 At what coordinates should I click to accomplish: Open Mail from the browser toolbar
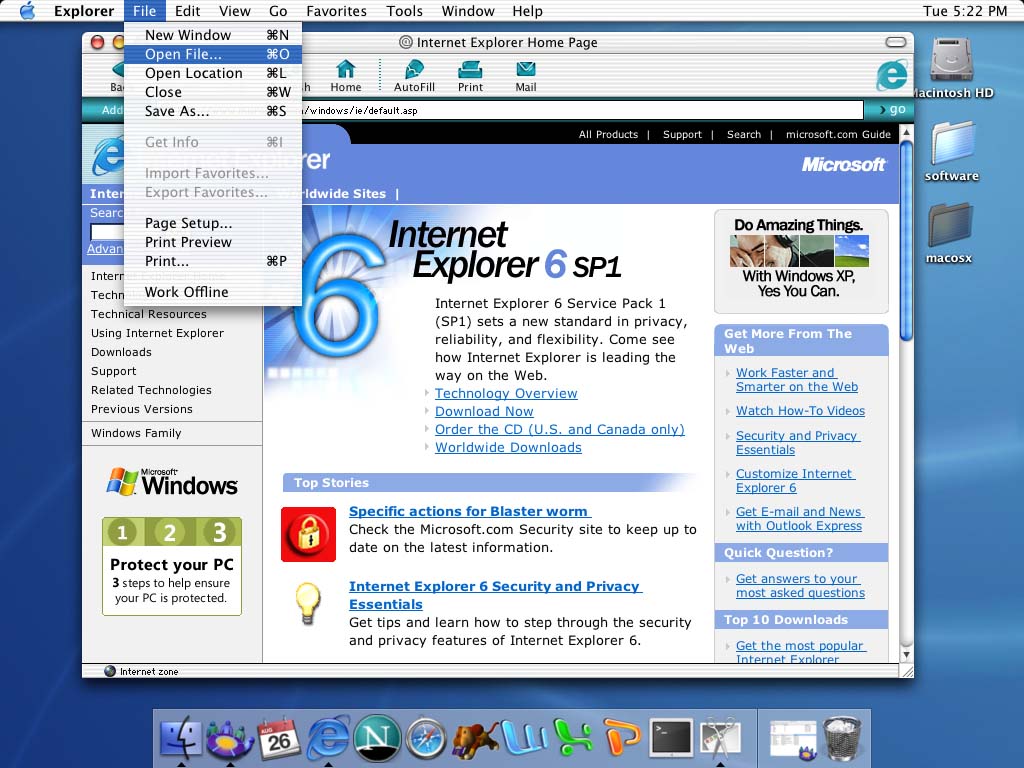[x=525, y=74]
